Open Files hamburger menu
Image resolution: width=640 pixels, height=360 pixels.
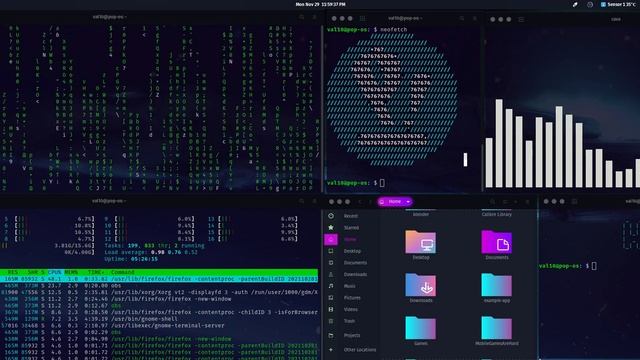click(x=528, y=202)
